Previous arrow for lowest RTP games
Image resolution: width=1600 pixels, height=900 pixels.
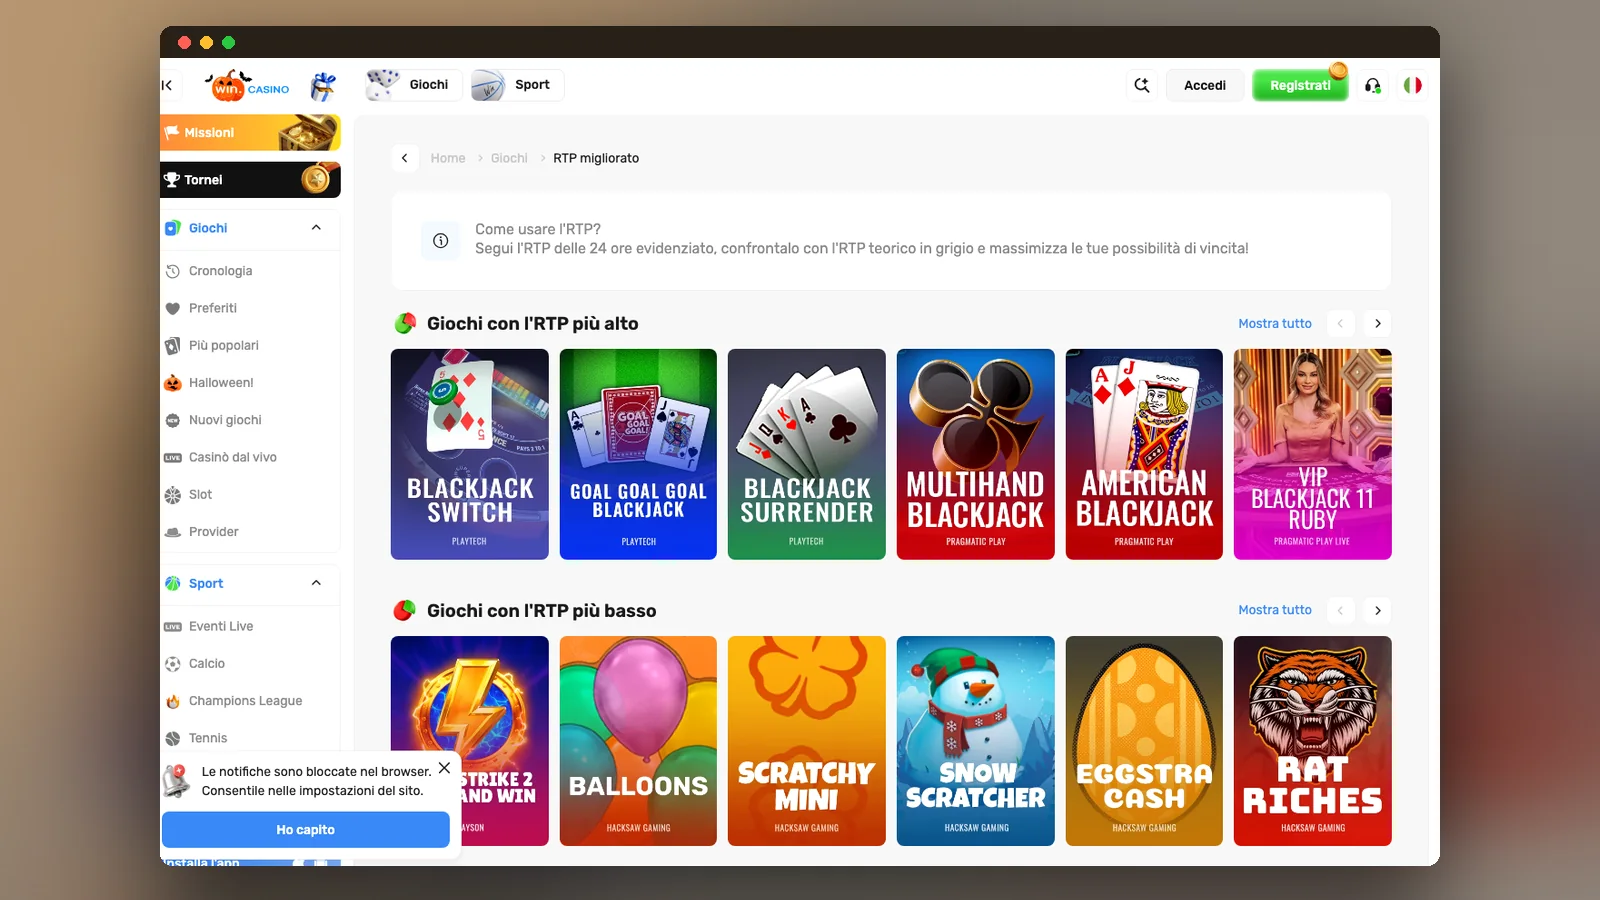tap(1340, 610)
